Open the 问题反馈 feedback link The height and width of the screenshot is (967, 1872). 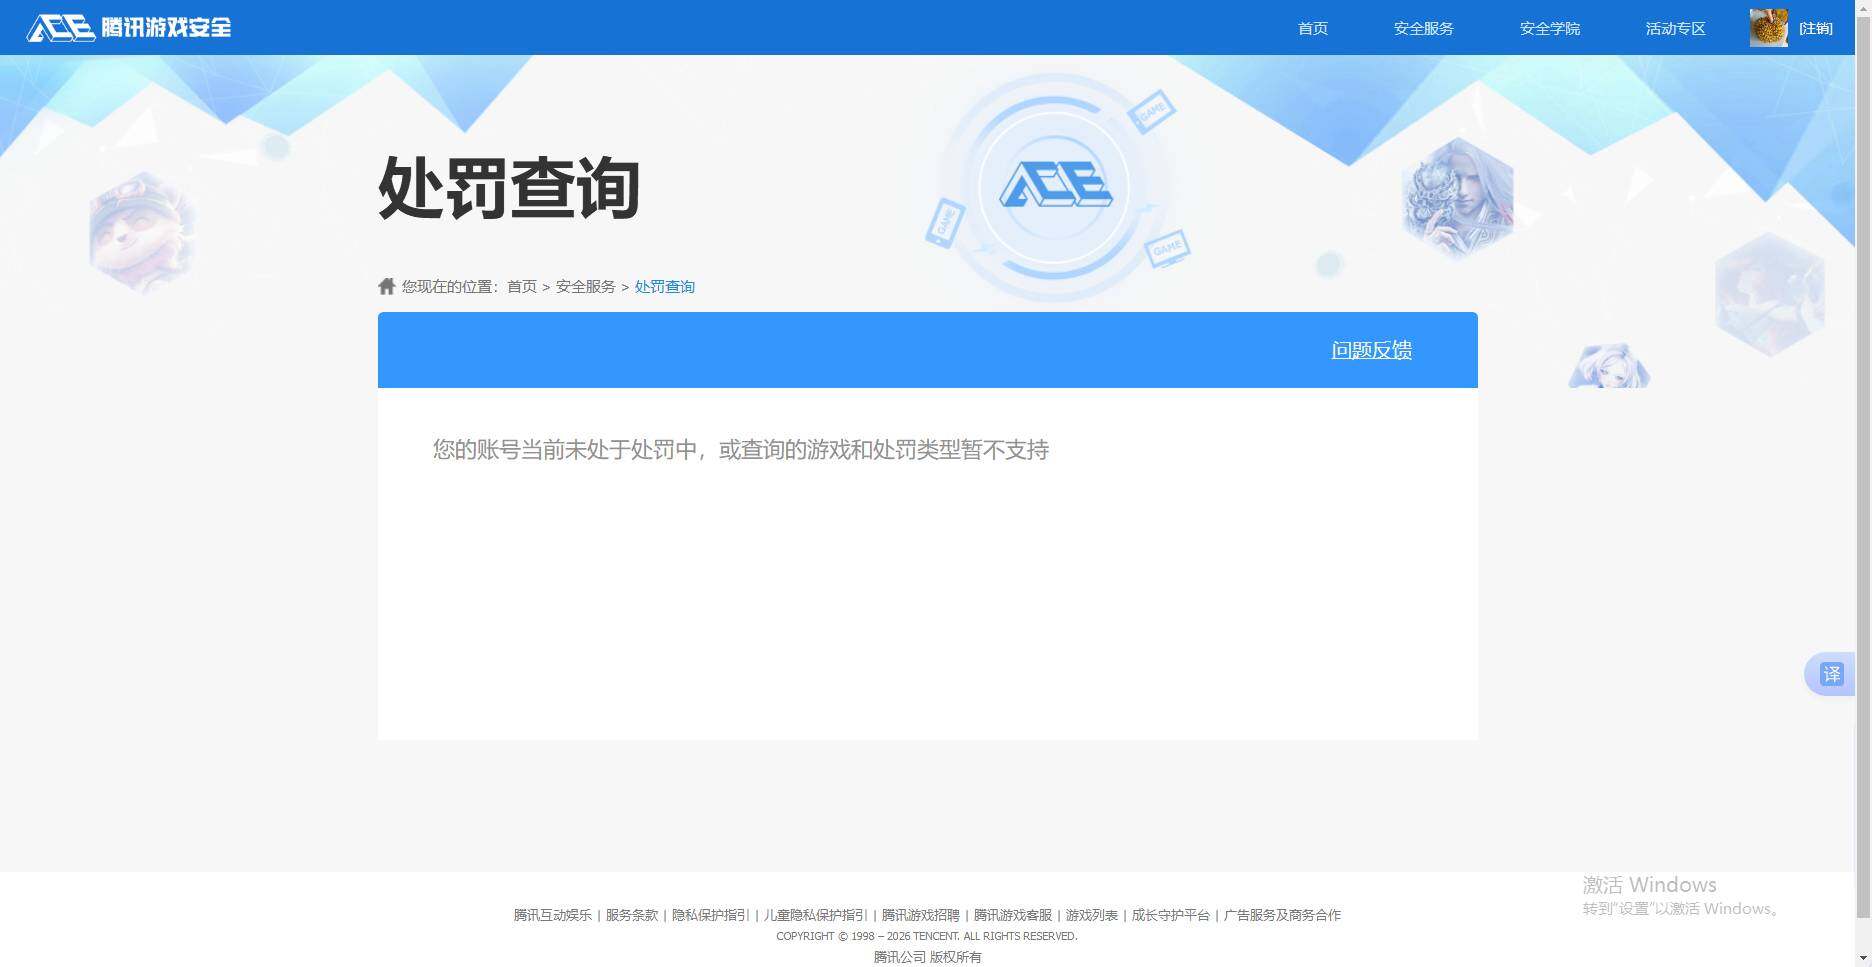(1371, 350)
